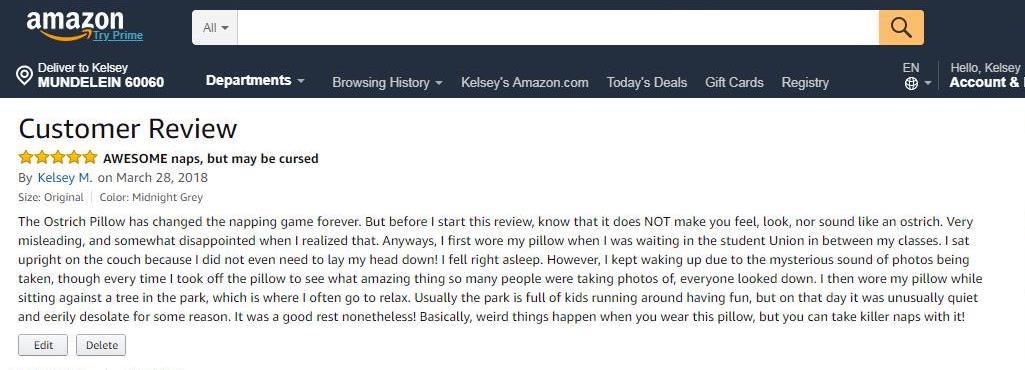Click the Delete review button
The width and height of the screenshot is (1025, 370).
pos(101,345)
